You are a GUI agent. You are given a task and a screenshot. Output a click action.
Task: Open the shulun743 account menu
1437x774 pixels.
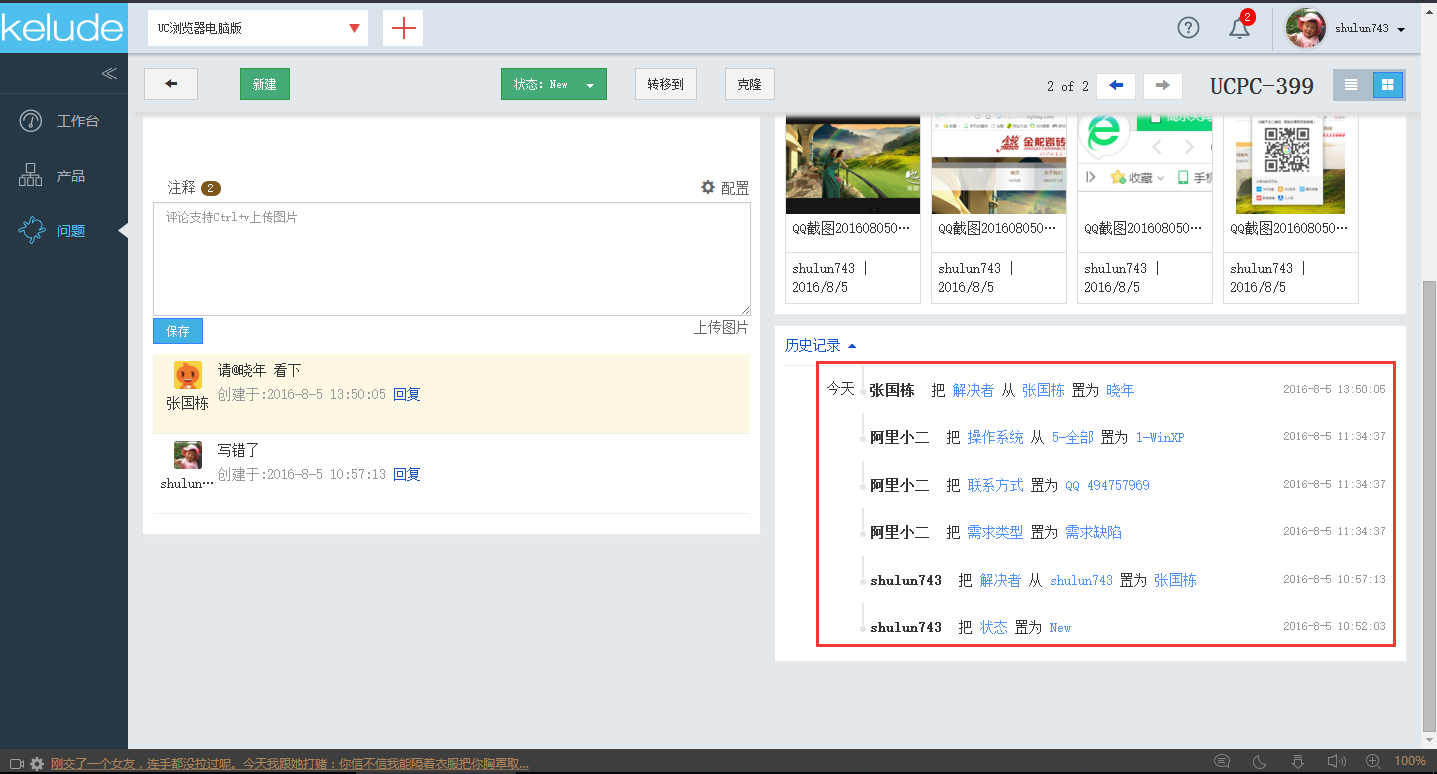pos(1346,29)
